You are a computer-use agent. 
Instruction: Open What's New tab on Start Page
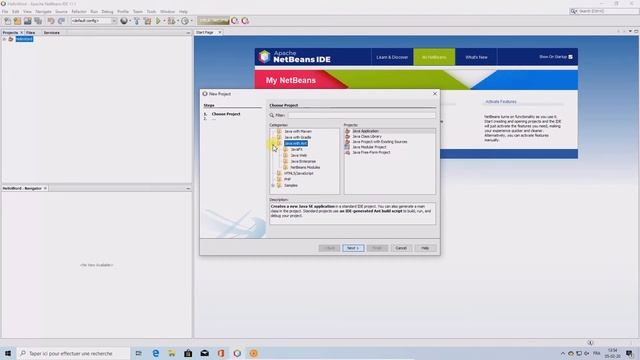476,57
